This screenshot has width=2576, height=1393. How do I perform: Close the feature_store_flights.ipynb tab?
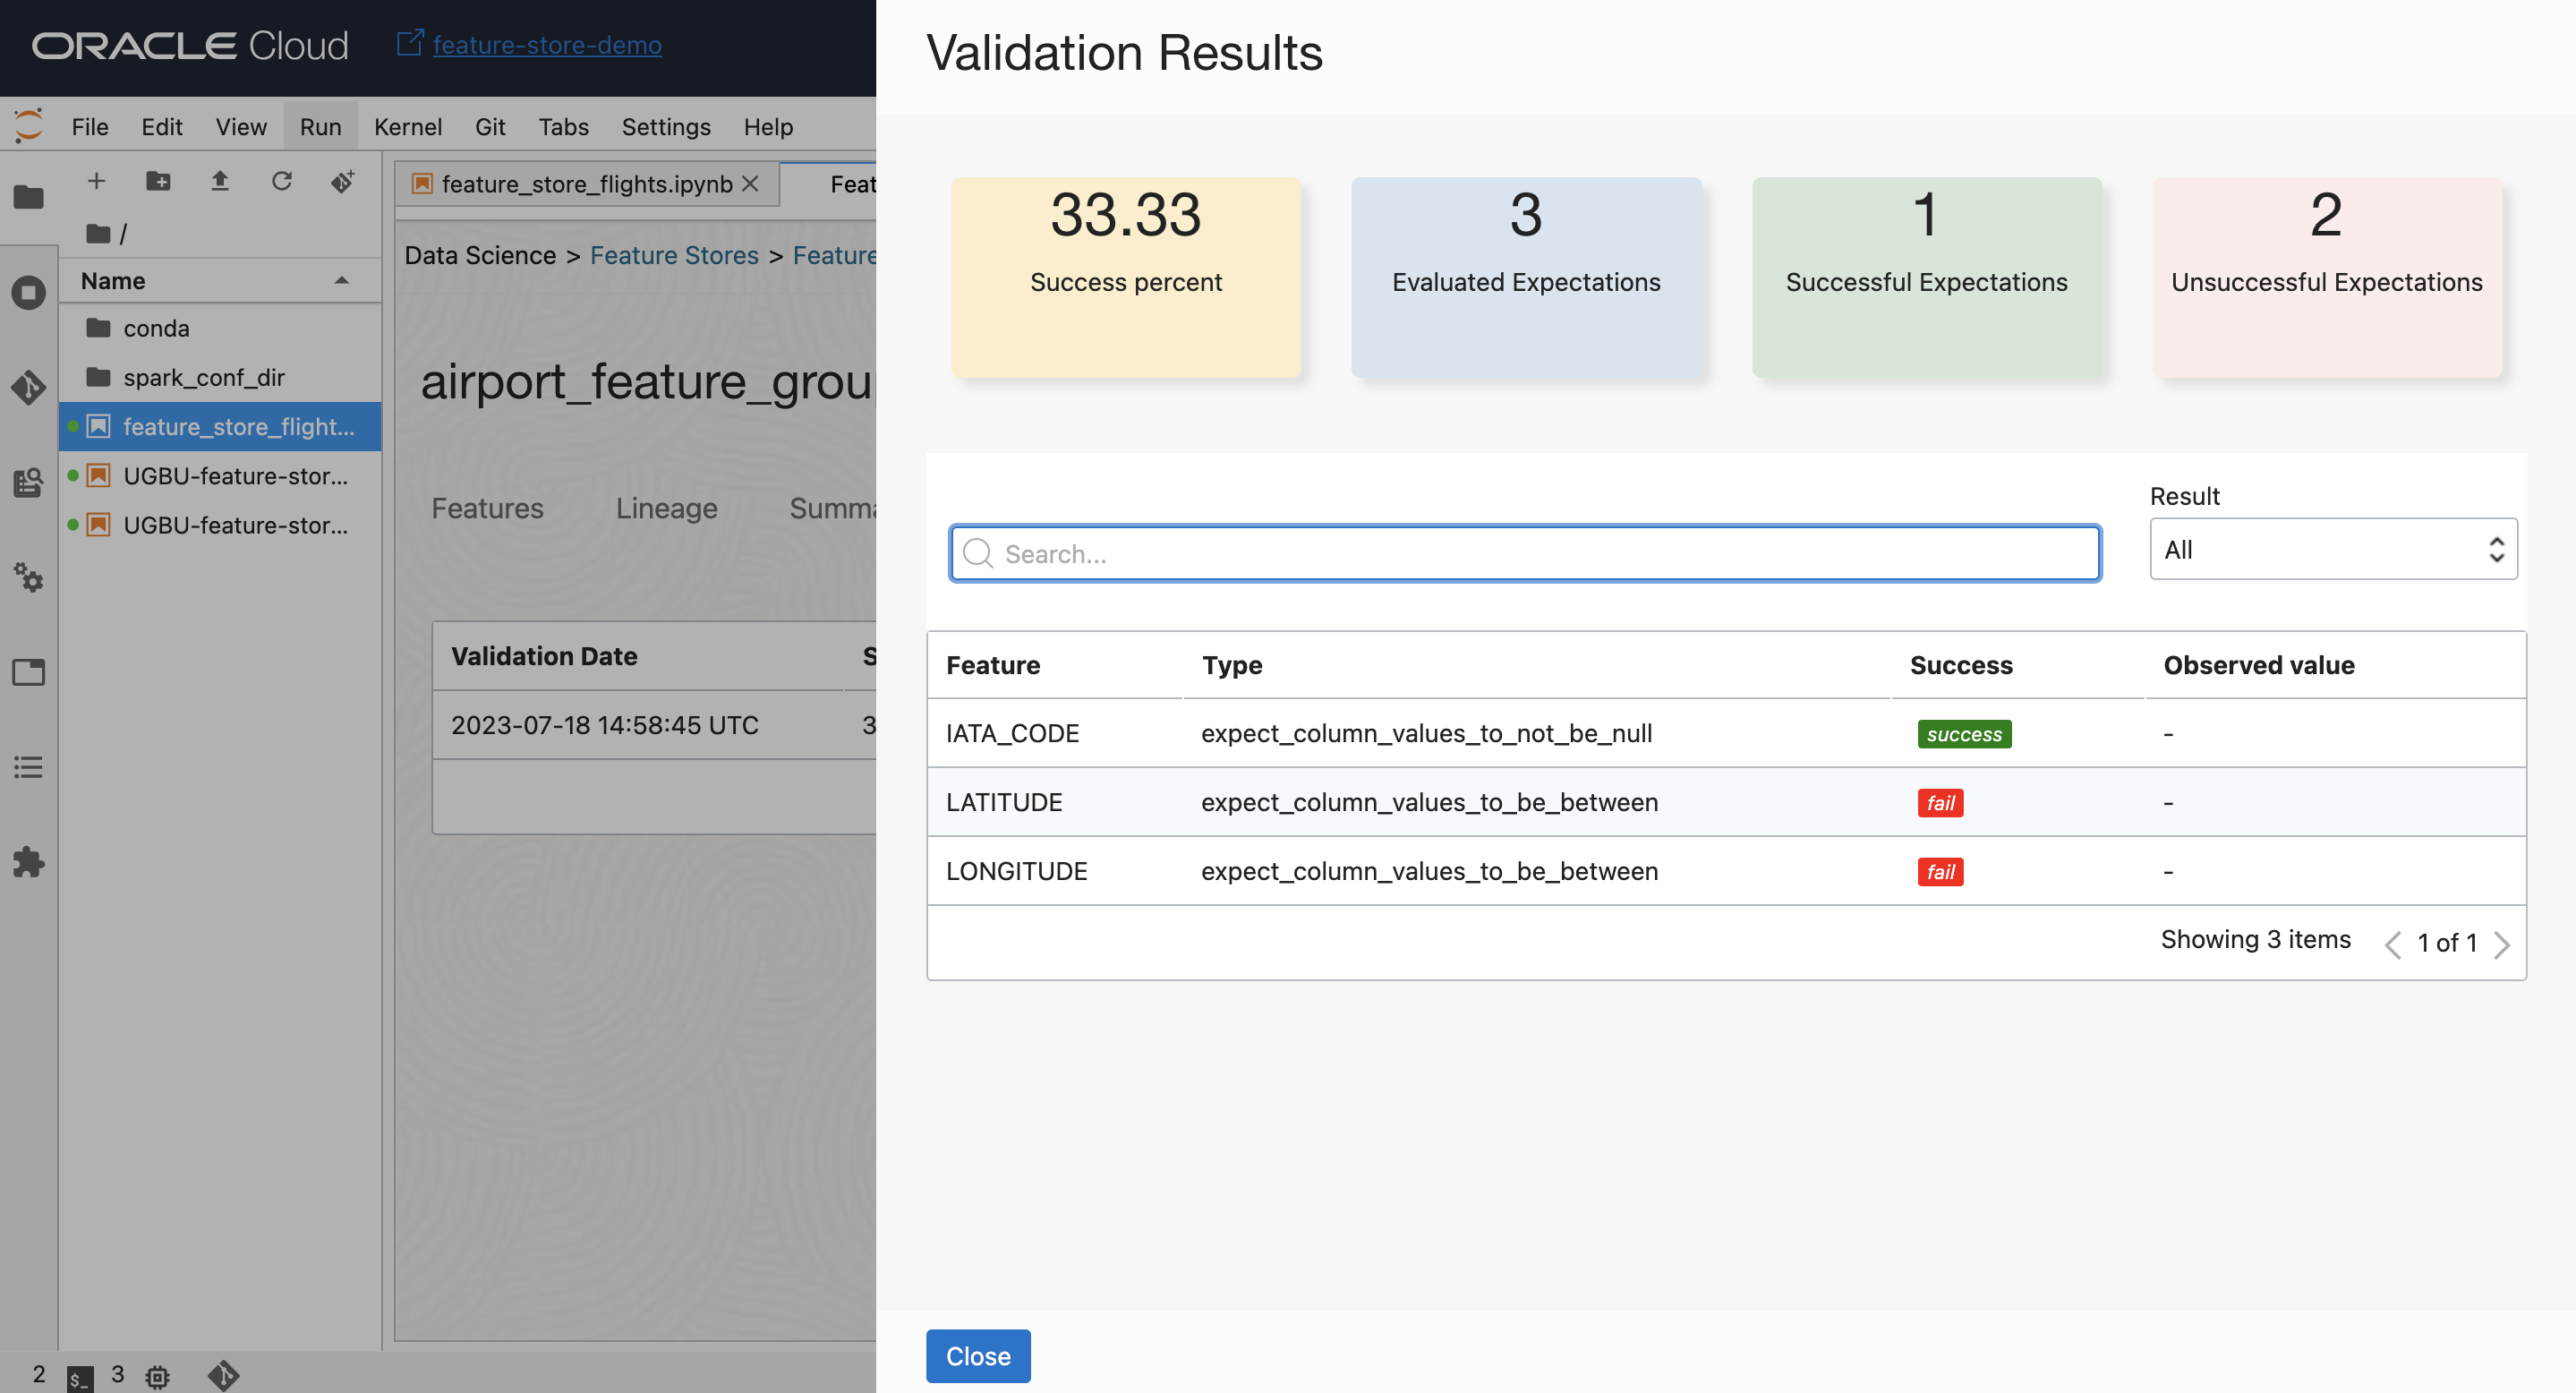751,184
